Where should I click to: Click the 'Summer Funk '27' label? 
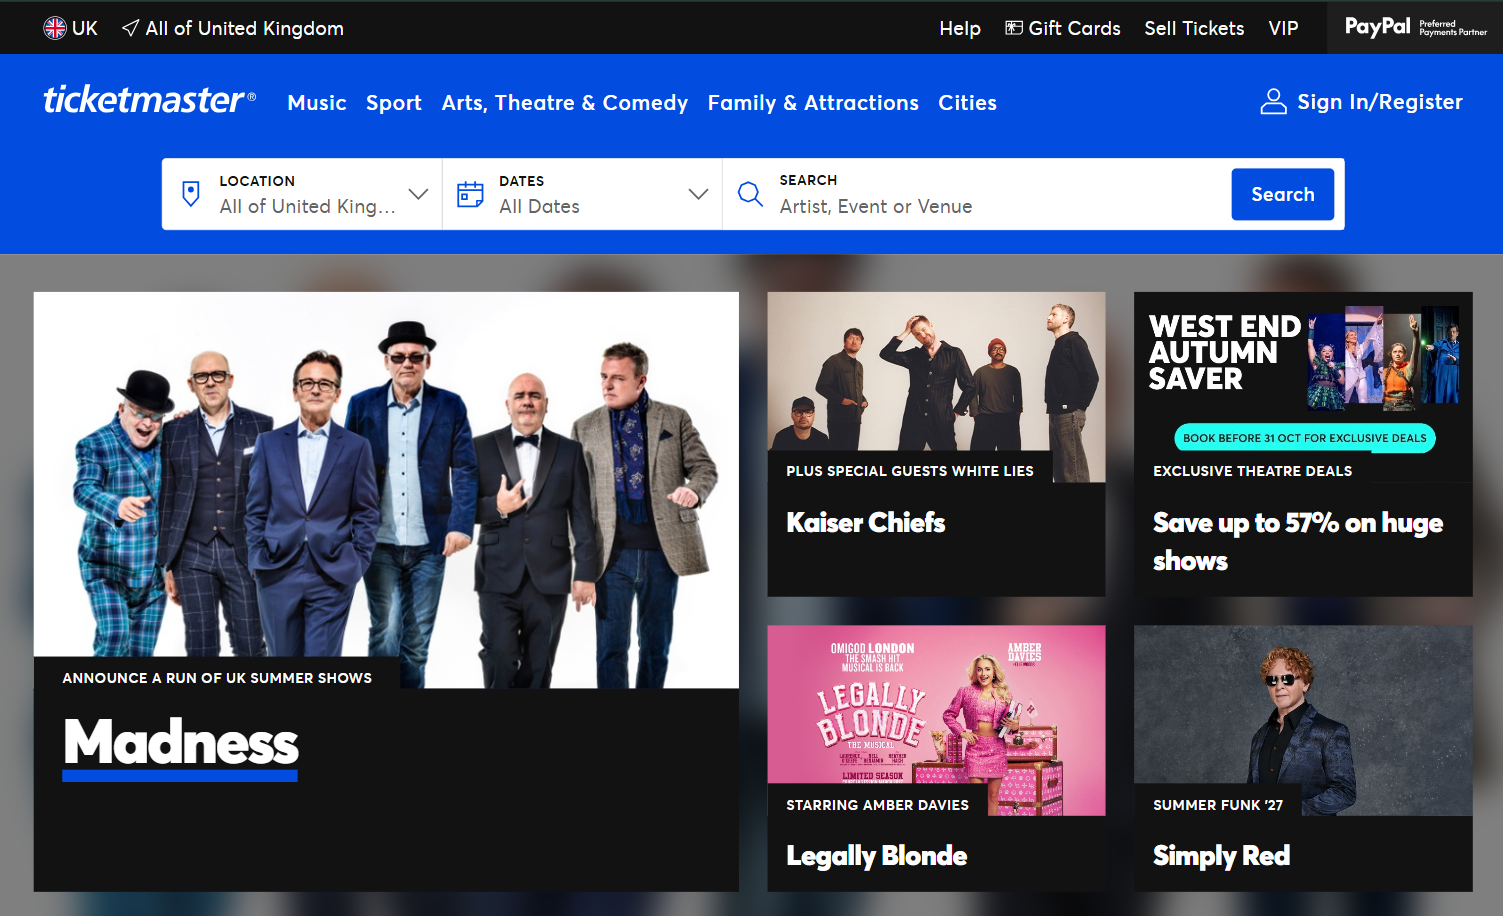[1218, 805]
